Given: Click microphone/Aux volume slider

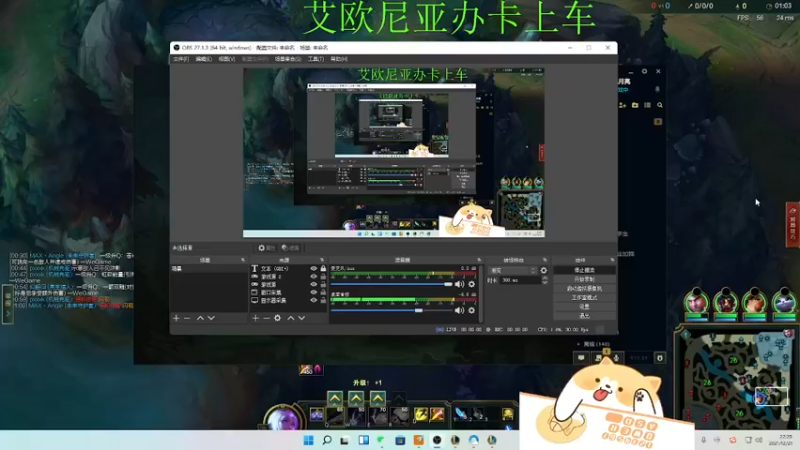Looking at the screenshot, I should point(391,284).
